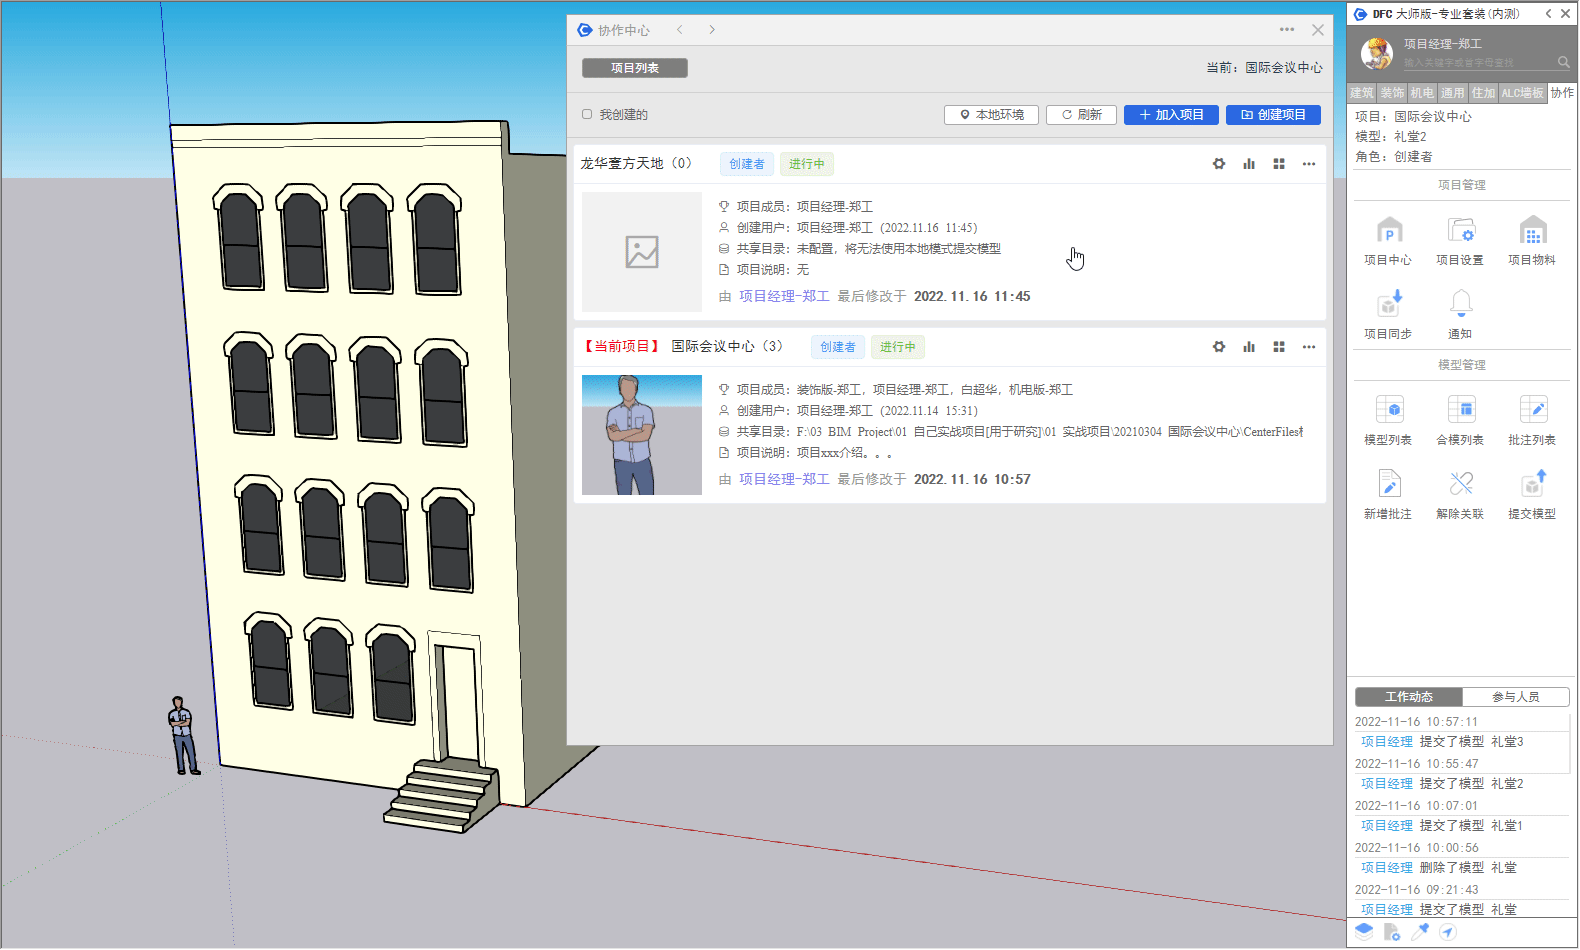Expand more options for 龙华壹方天地 project
1580x950 pixels.
click(x=1309, y=164)
